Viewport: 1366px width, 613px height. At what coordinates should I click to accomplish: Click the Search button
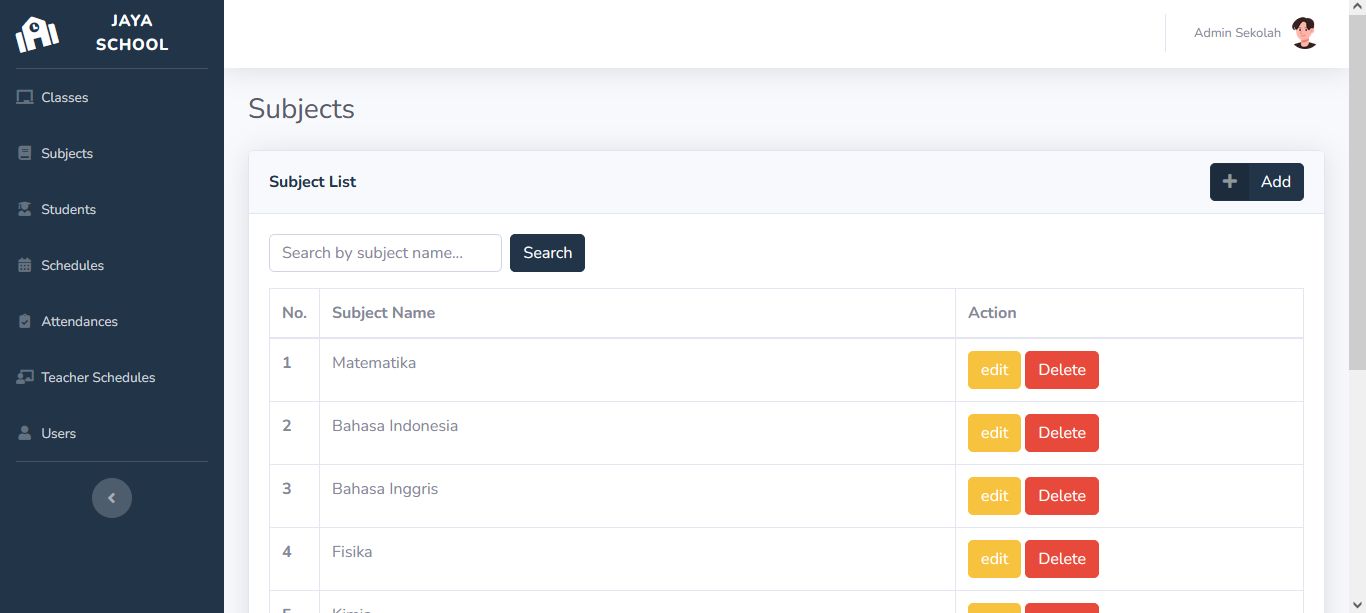click(x=547, y=253)
